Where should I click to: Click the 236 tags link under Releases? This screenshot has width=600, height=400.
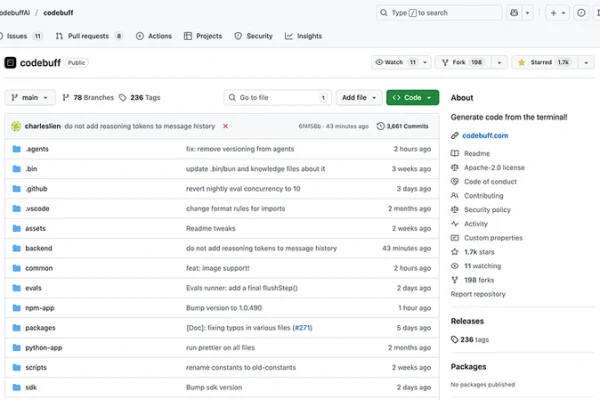click(x=470, y=340)
